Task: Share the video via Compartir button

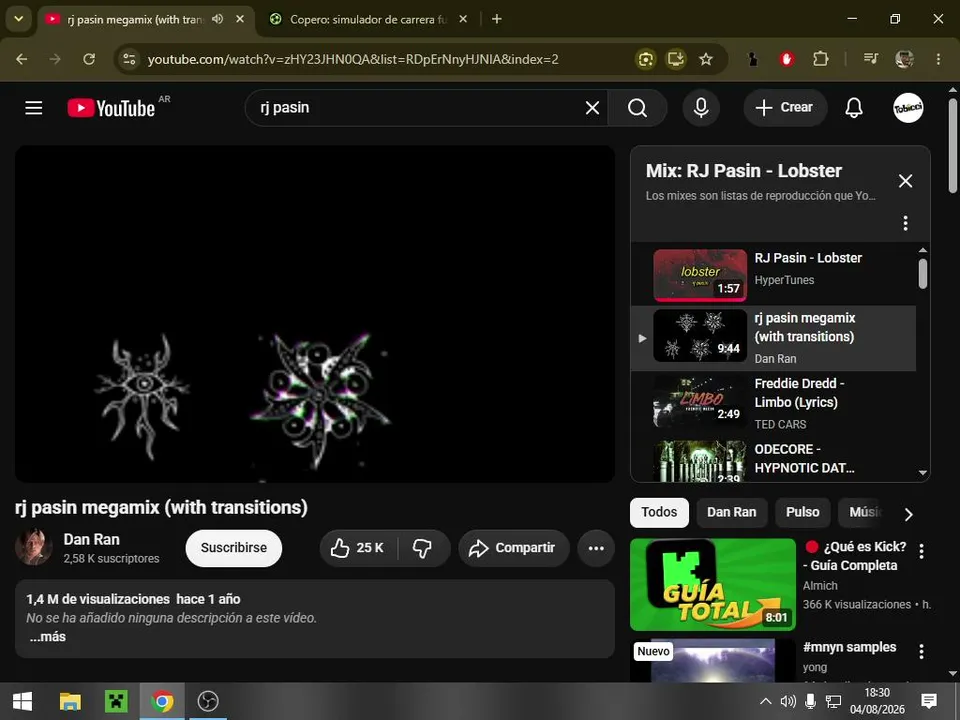Action: point(513,548)
